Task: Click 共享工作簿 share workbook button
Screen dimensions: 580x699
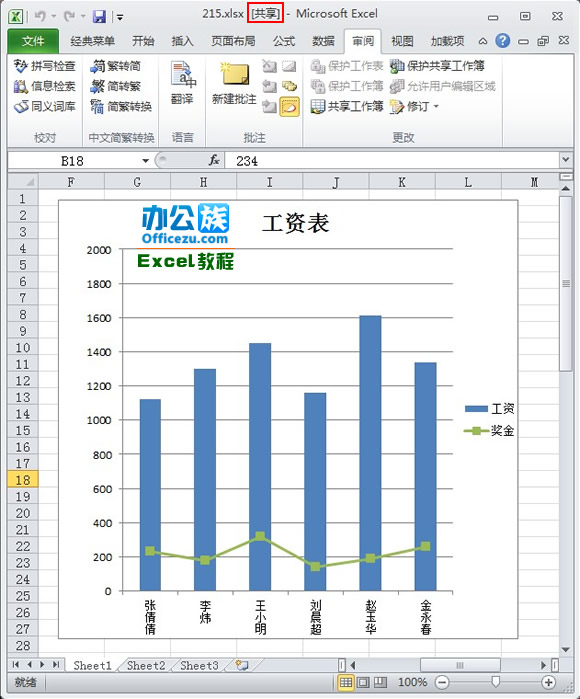Action: click(x=347, y=107)
